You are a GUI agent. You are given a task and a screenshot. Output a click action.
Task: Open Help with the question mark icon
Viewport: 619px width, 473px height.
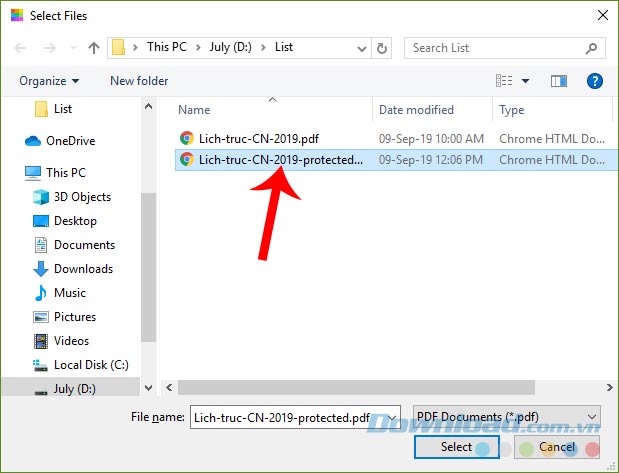pyautogui.click(x=595, y=81)
